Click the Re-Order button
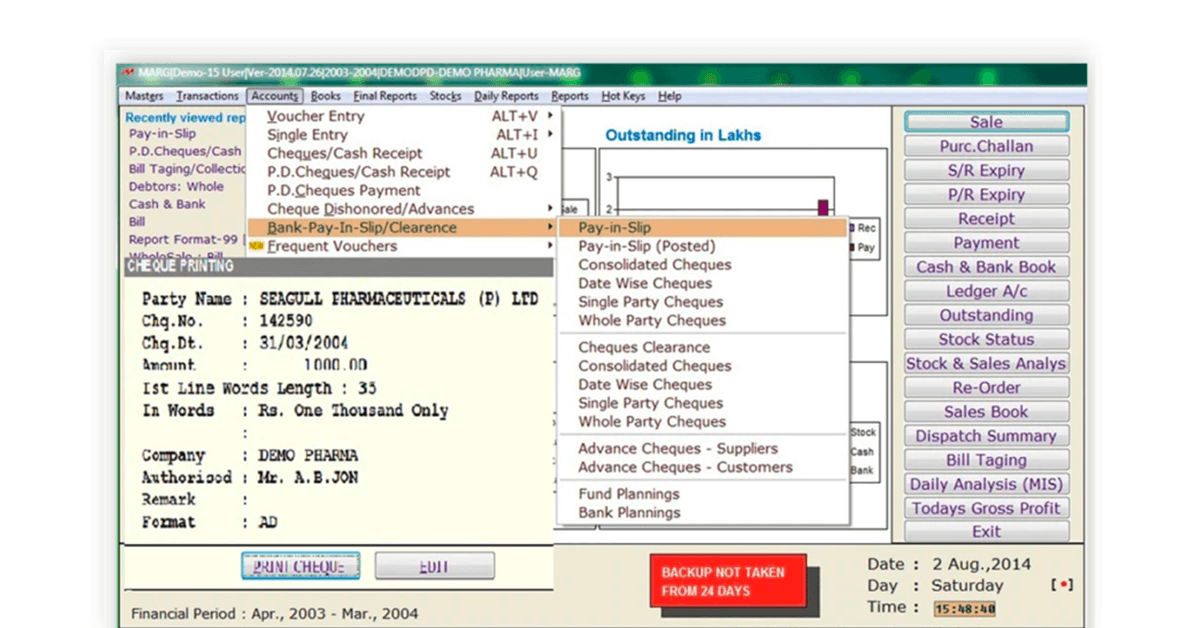 (x=986, y=388)
